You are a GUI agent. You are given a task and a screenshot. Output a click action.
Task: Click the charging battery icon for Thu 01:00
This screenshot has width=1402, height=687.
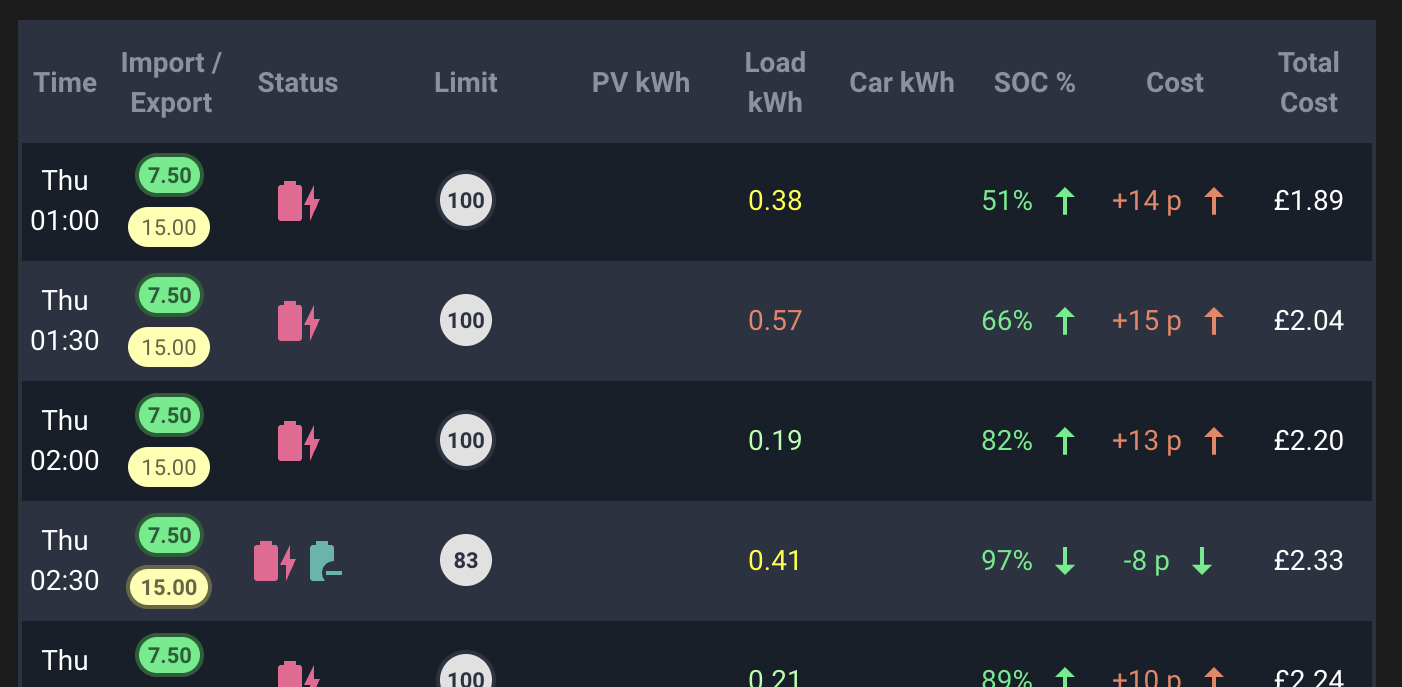pos(298,201)
